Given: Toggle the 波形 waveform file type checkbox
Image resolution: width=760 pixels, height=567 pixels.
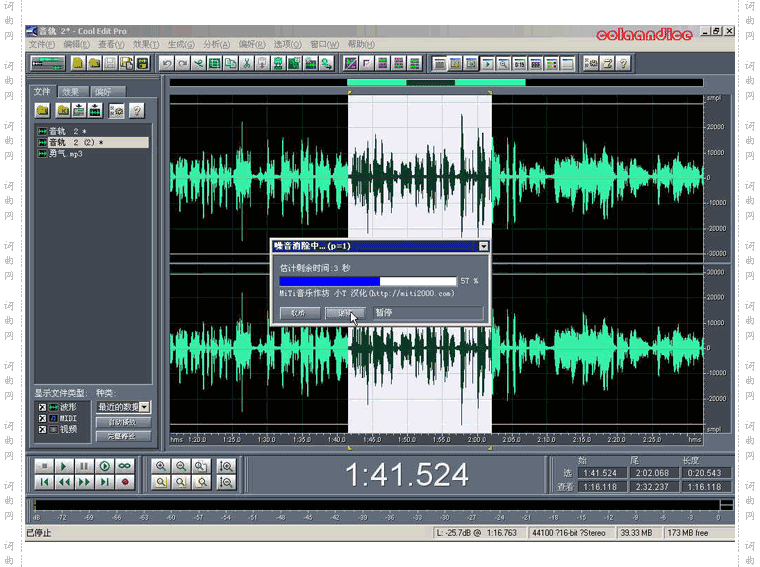Looking at the screenshot, I should [42, 408].
